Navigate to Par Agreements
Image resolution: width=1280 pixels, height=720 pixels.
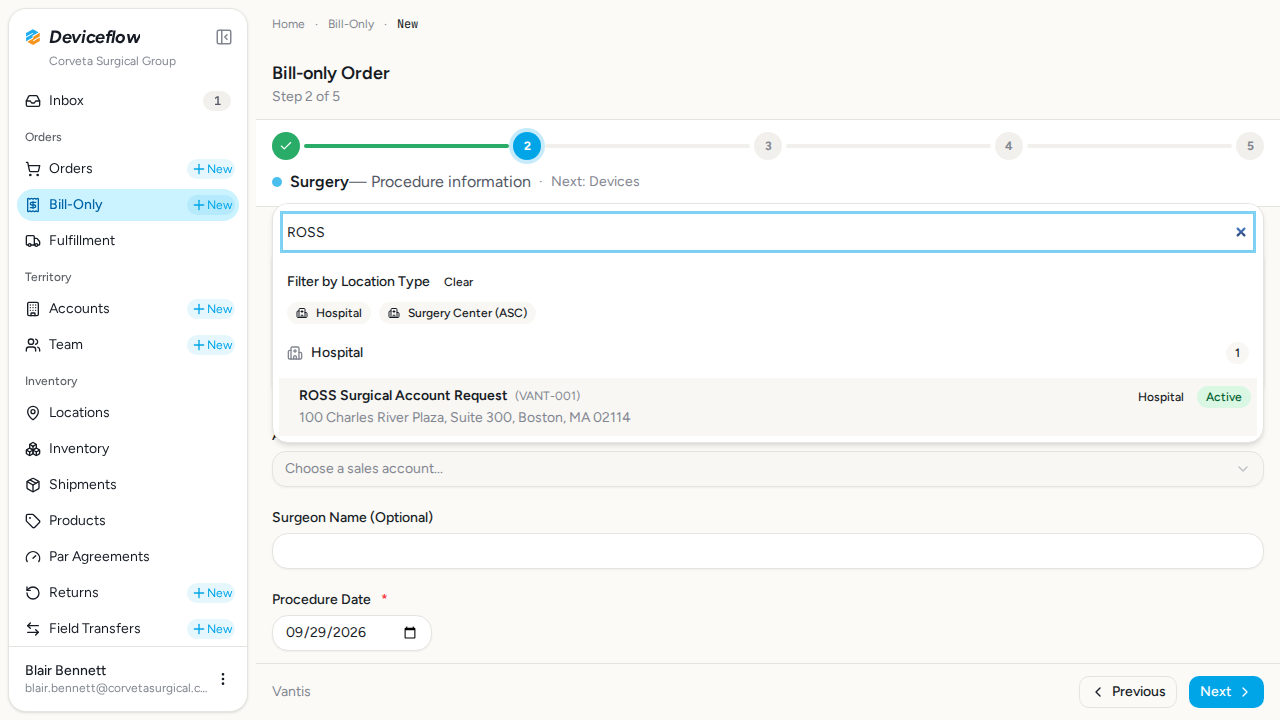[x=128, y=557]
